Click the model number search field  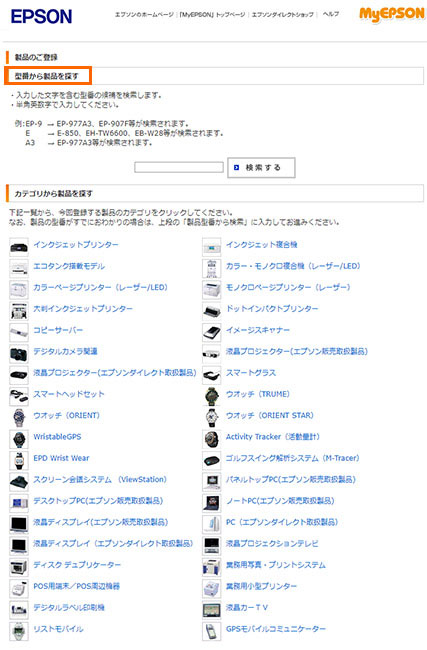[179, 167]
